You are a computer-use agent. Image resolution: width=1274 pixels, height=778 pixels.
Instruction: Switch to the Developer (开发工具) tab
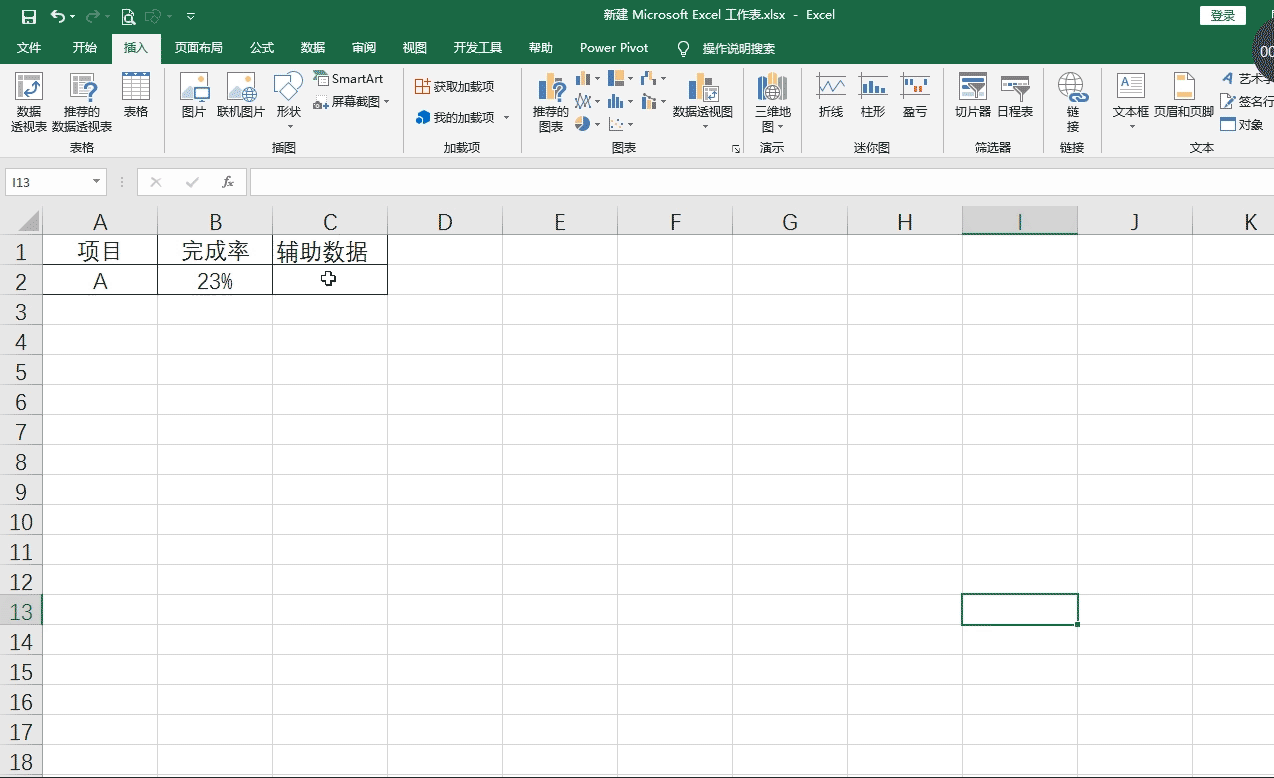(478, 48)
